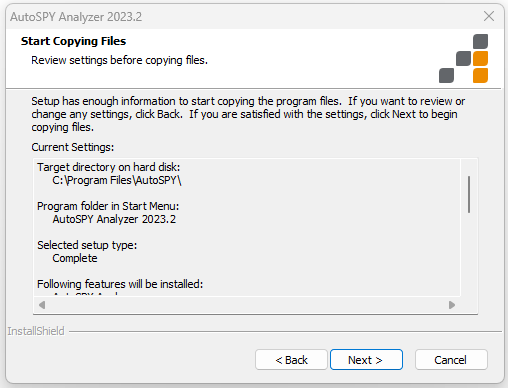
Task: Click the right horizontal scroll arrow
Action: [x=452, y=305]
